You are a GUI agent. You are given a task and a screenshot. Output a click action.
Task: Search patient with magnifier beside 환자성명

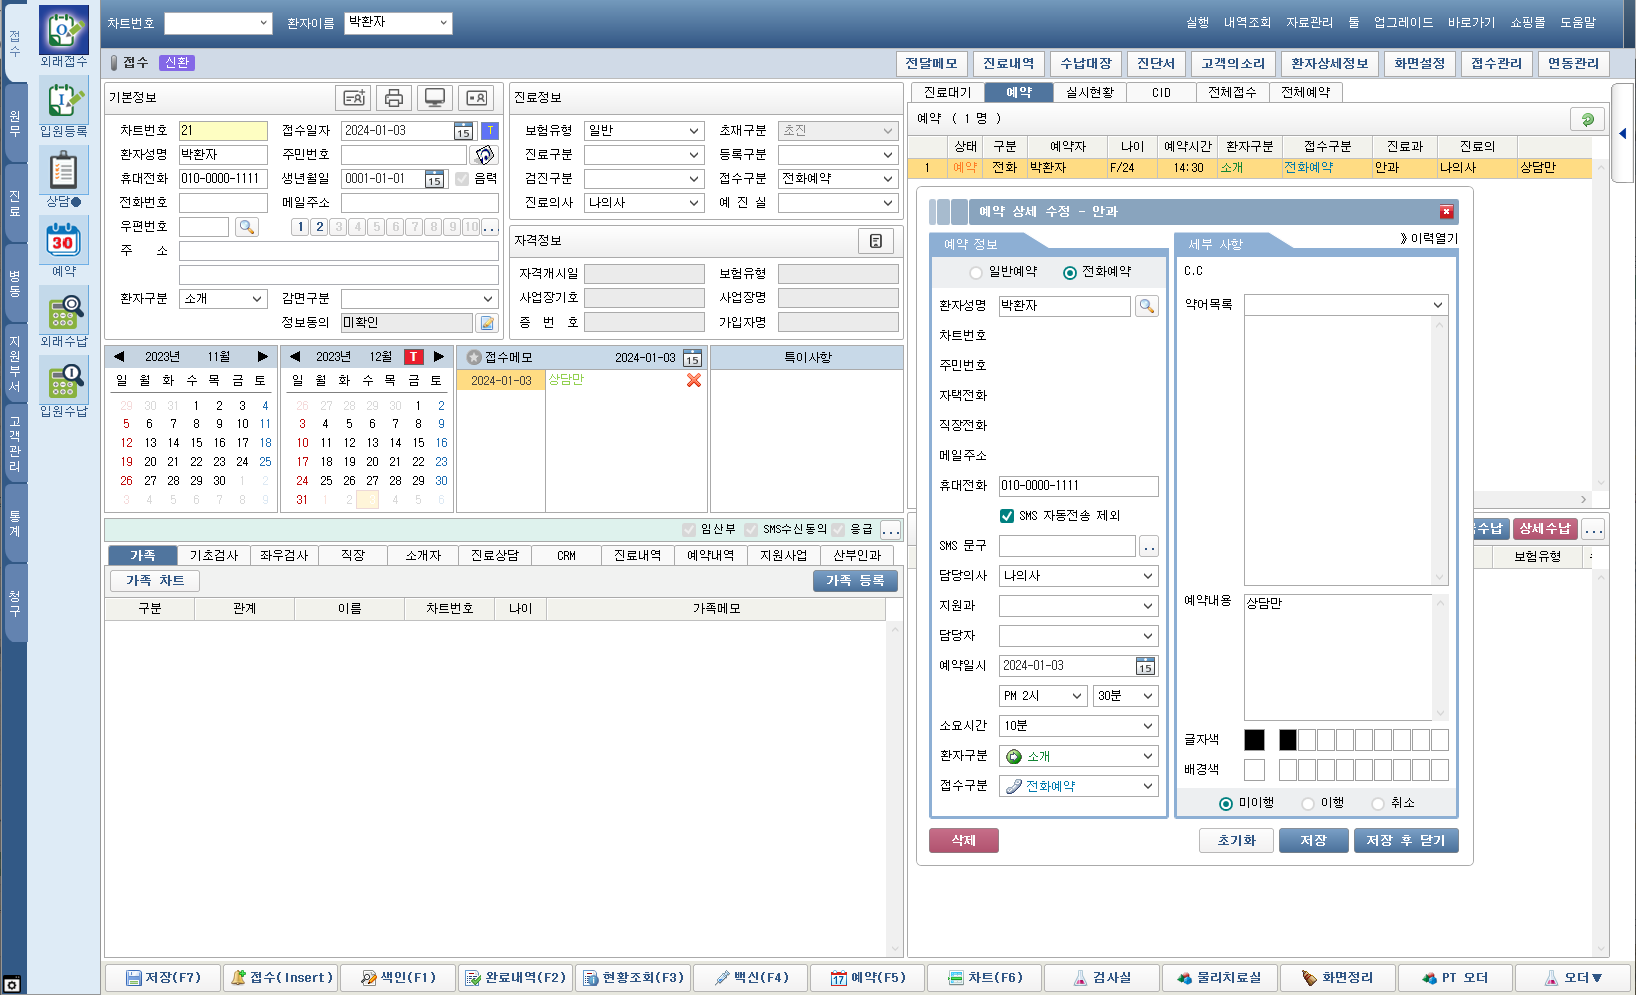[x=1146, y=306]
